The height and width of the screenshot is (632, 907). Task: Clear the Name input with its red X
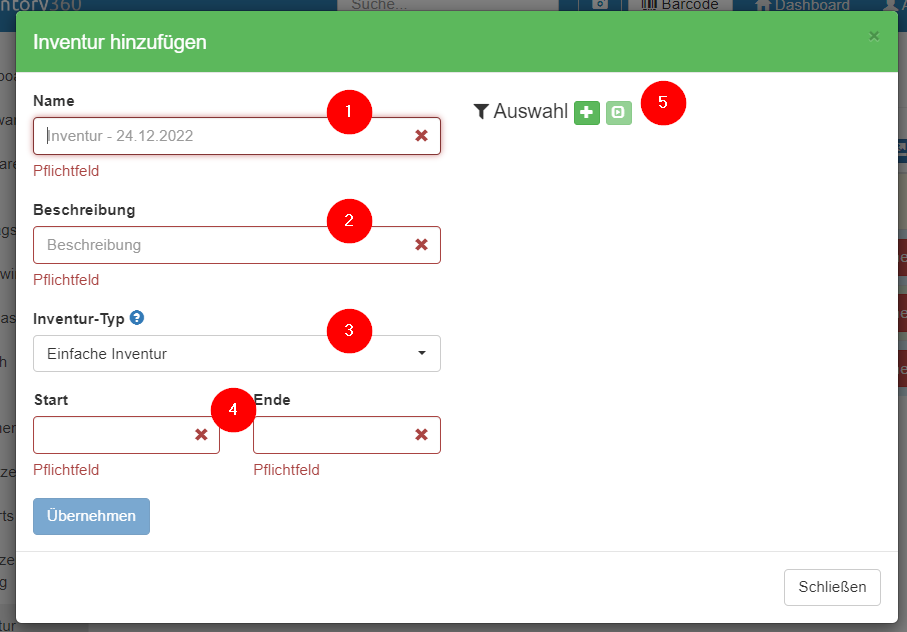pos(421,134)
